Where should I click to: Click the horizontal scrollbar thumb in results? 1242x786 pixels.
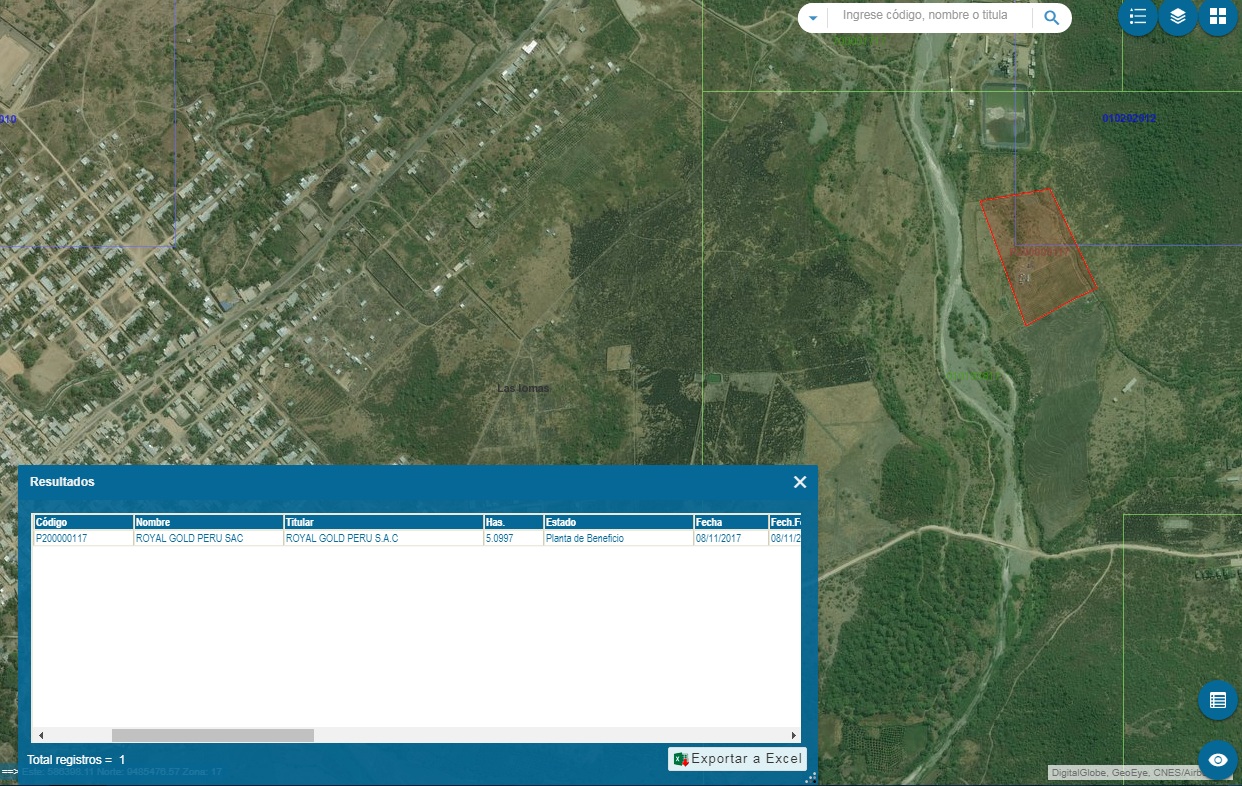[x=212, y=735]
